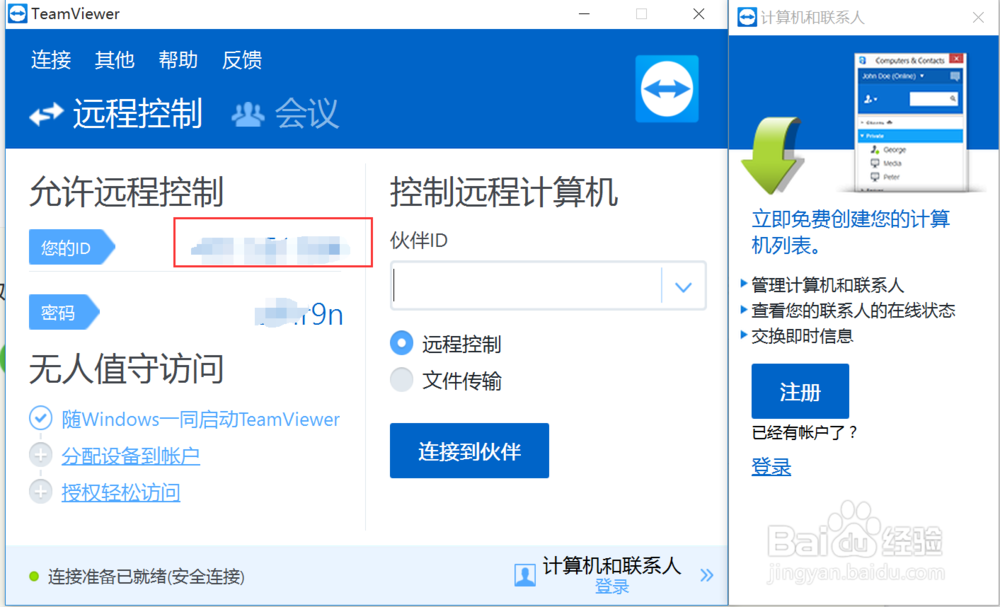Click plus icon beside 分配设备到帐户
Image resolution: width=1000 pixels, height=607 pixels.
[x=40, y=455]
